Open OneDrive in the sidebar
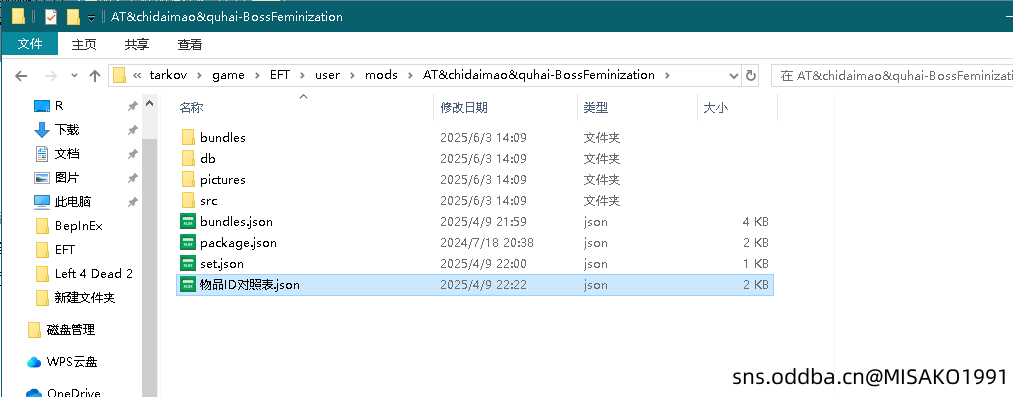The height and width of the screenshot is (397, 1013). [x=74, y=392]
